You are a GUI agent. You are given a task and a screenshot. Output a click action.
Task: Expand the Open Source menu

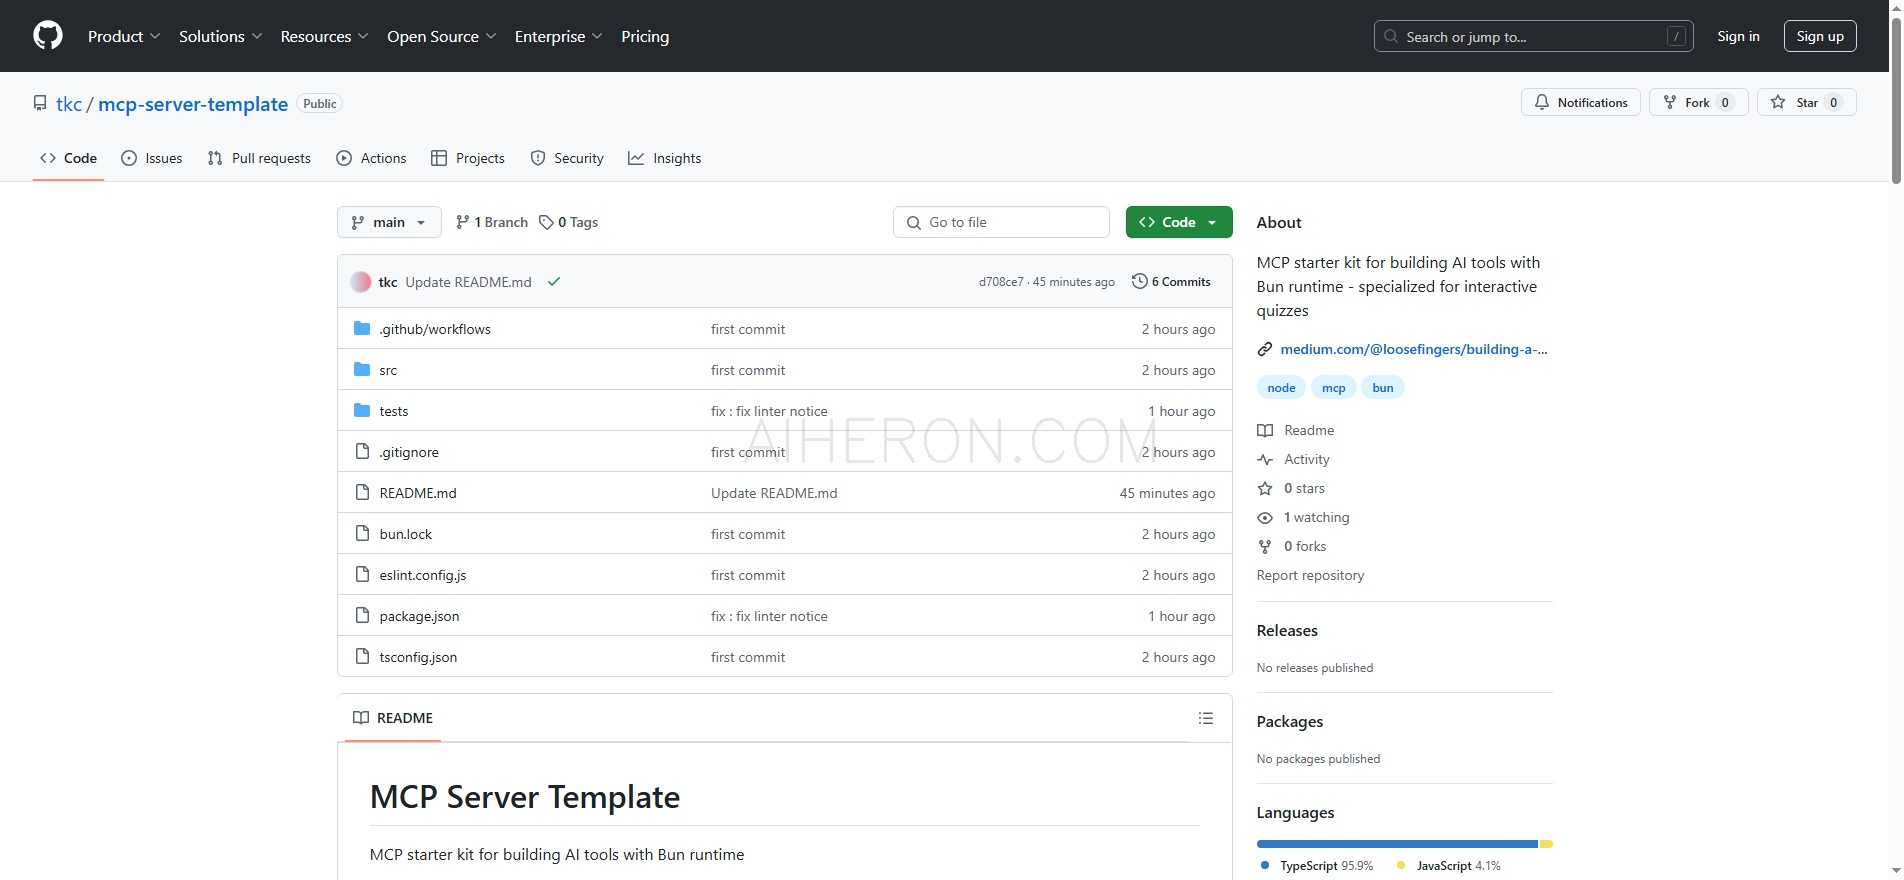point(442,36)
